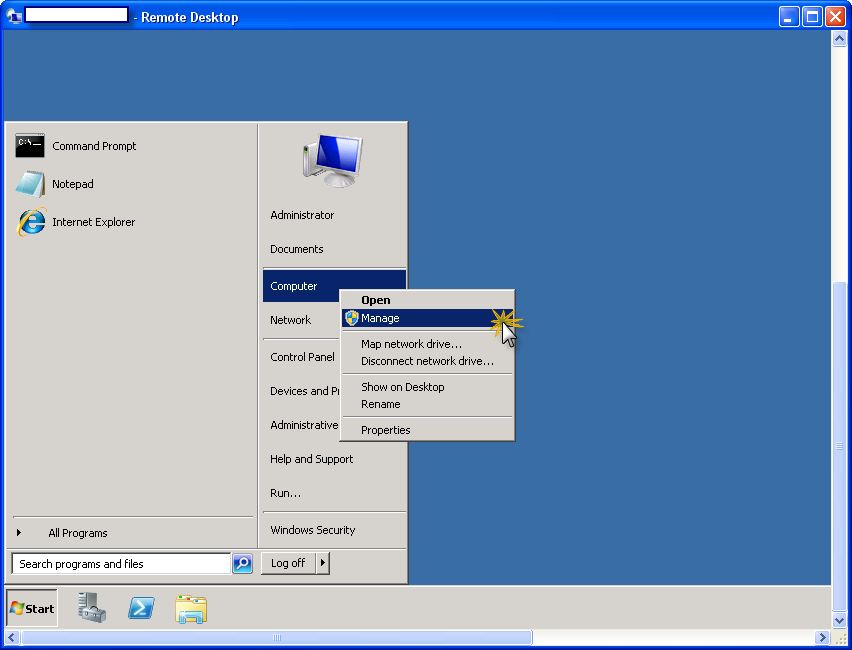Click the horizontal scrollbar right arrow
Image resolution: width=852 pixels, height=650 pixels.
[822, 637]
